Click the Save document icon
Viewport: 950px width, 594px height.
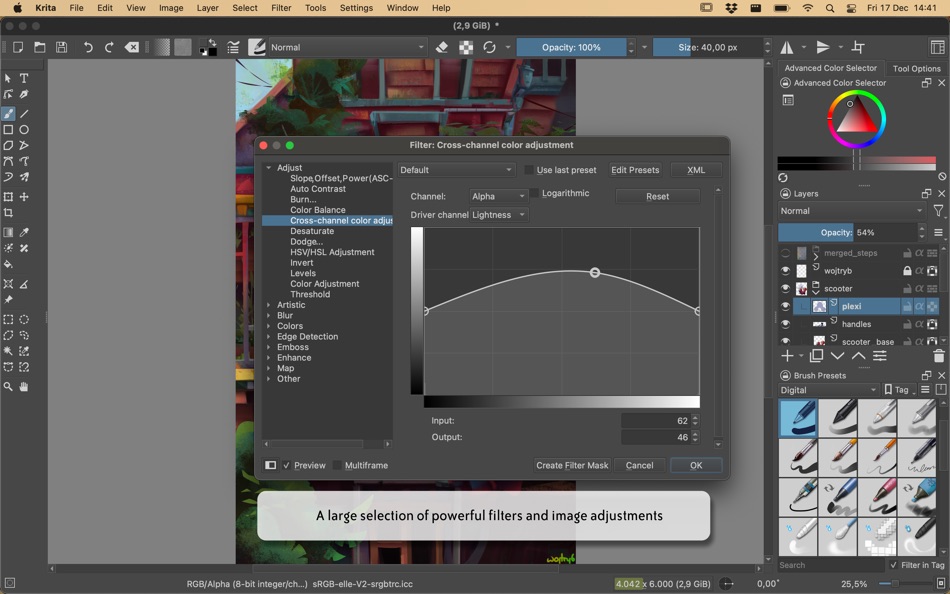tap(61, 47)
